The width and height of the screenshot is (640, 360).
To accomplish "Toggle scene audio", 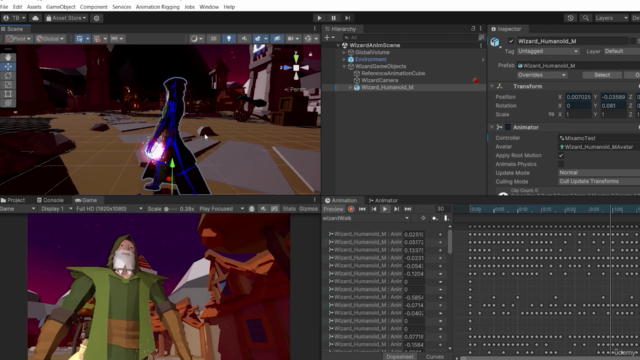I will click(244, 38).
